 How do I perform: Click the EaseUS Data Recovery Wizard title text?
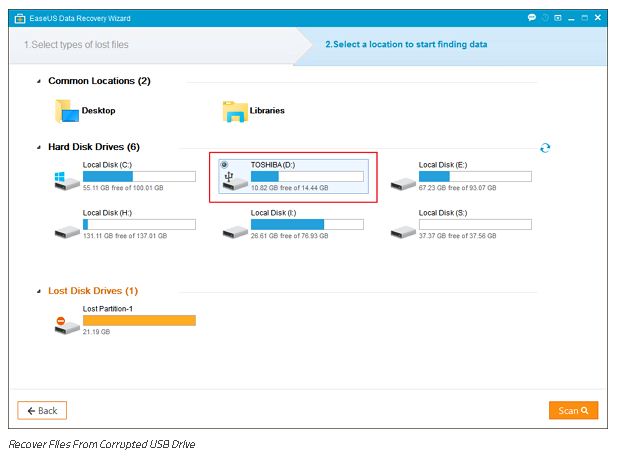click(80, 18)
